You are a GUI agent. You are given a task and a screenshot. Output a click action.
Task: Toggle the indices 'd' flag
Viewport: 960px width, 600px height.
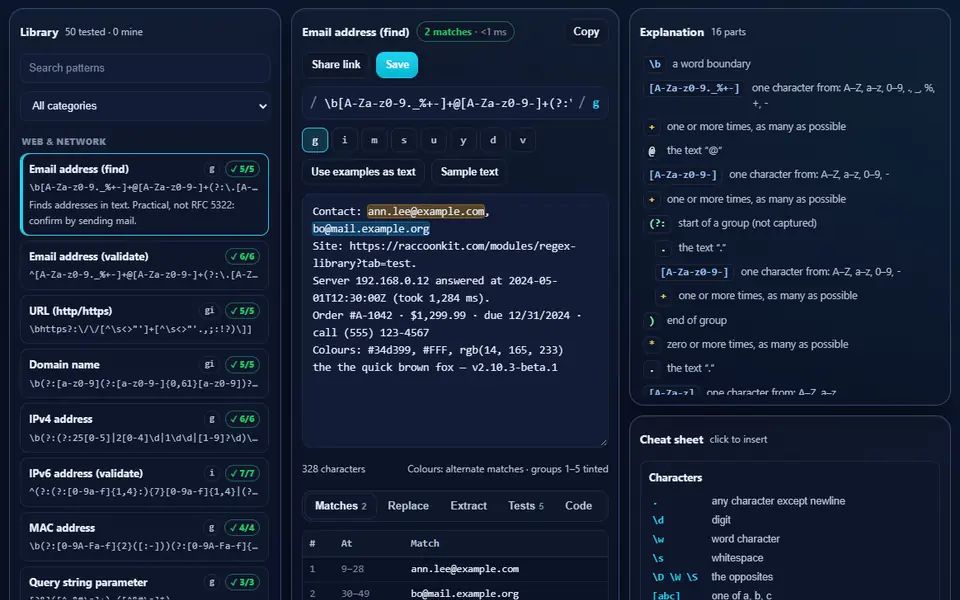(x=493, y=140)
